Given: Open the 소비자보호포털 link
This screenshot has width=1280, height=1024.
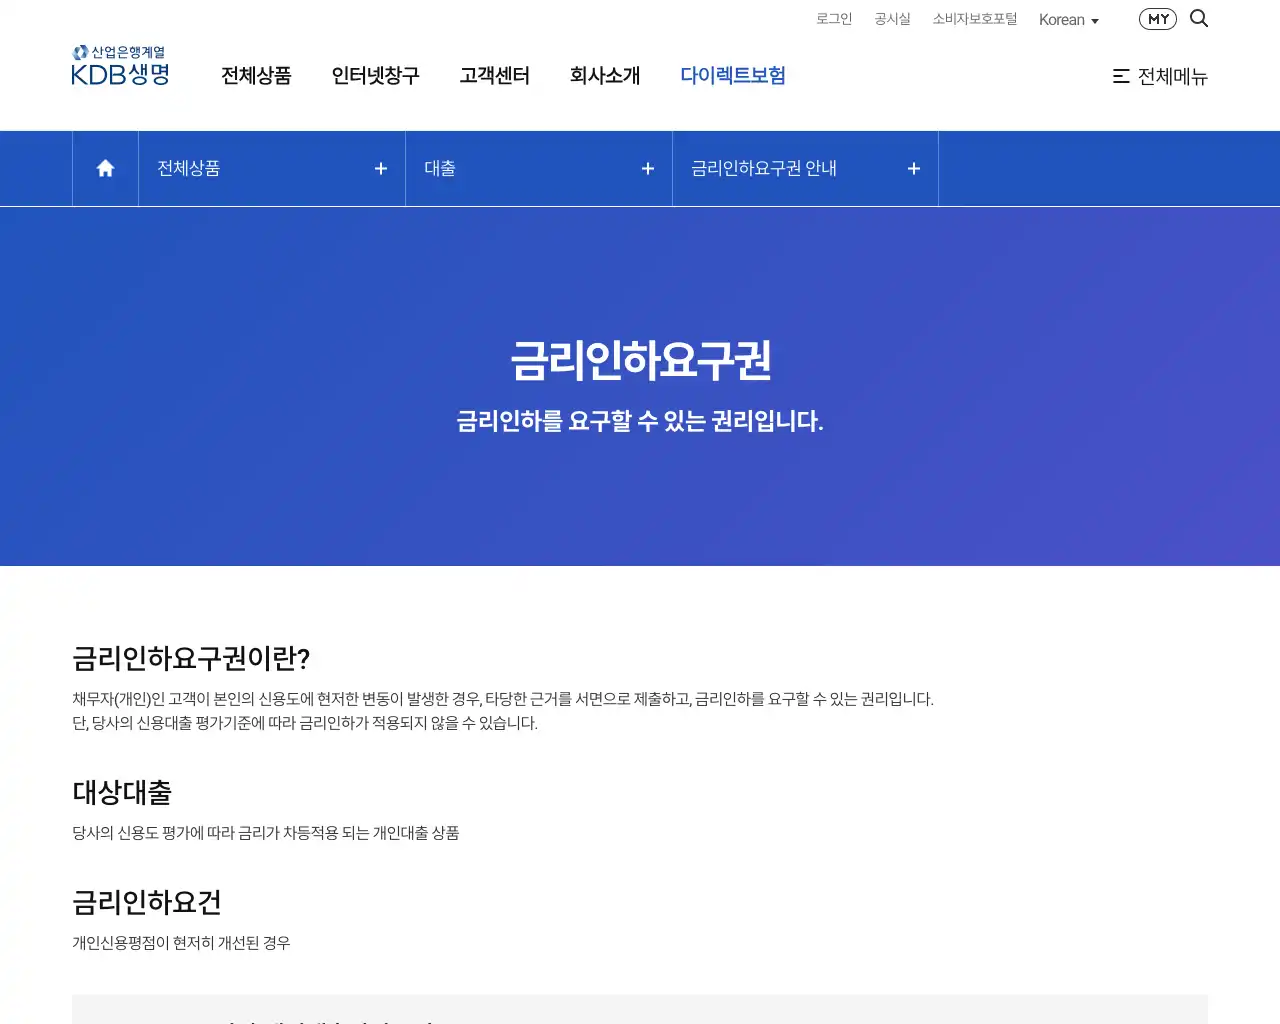Looking at the screenshot, I should 974,18.
